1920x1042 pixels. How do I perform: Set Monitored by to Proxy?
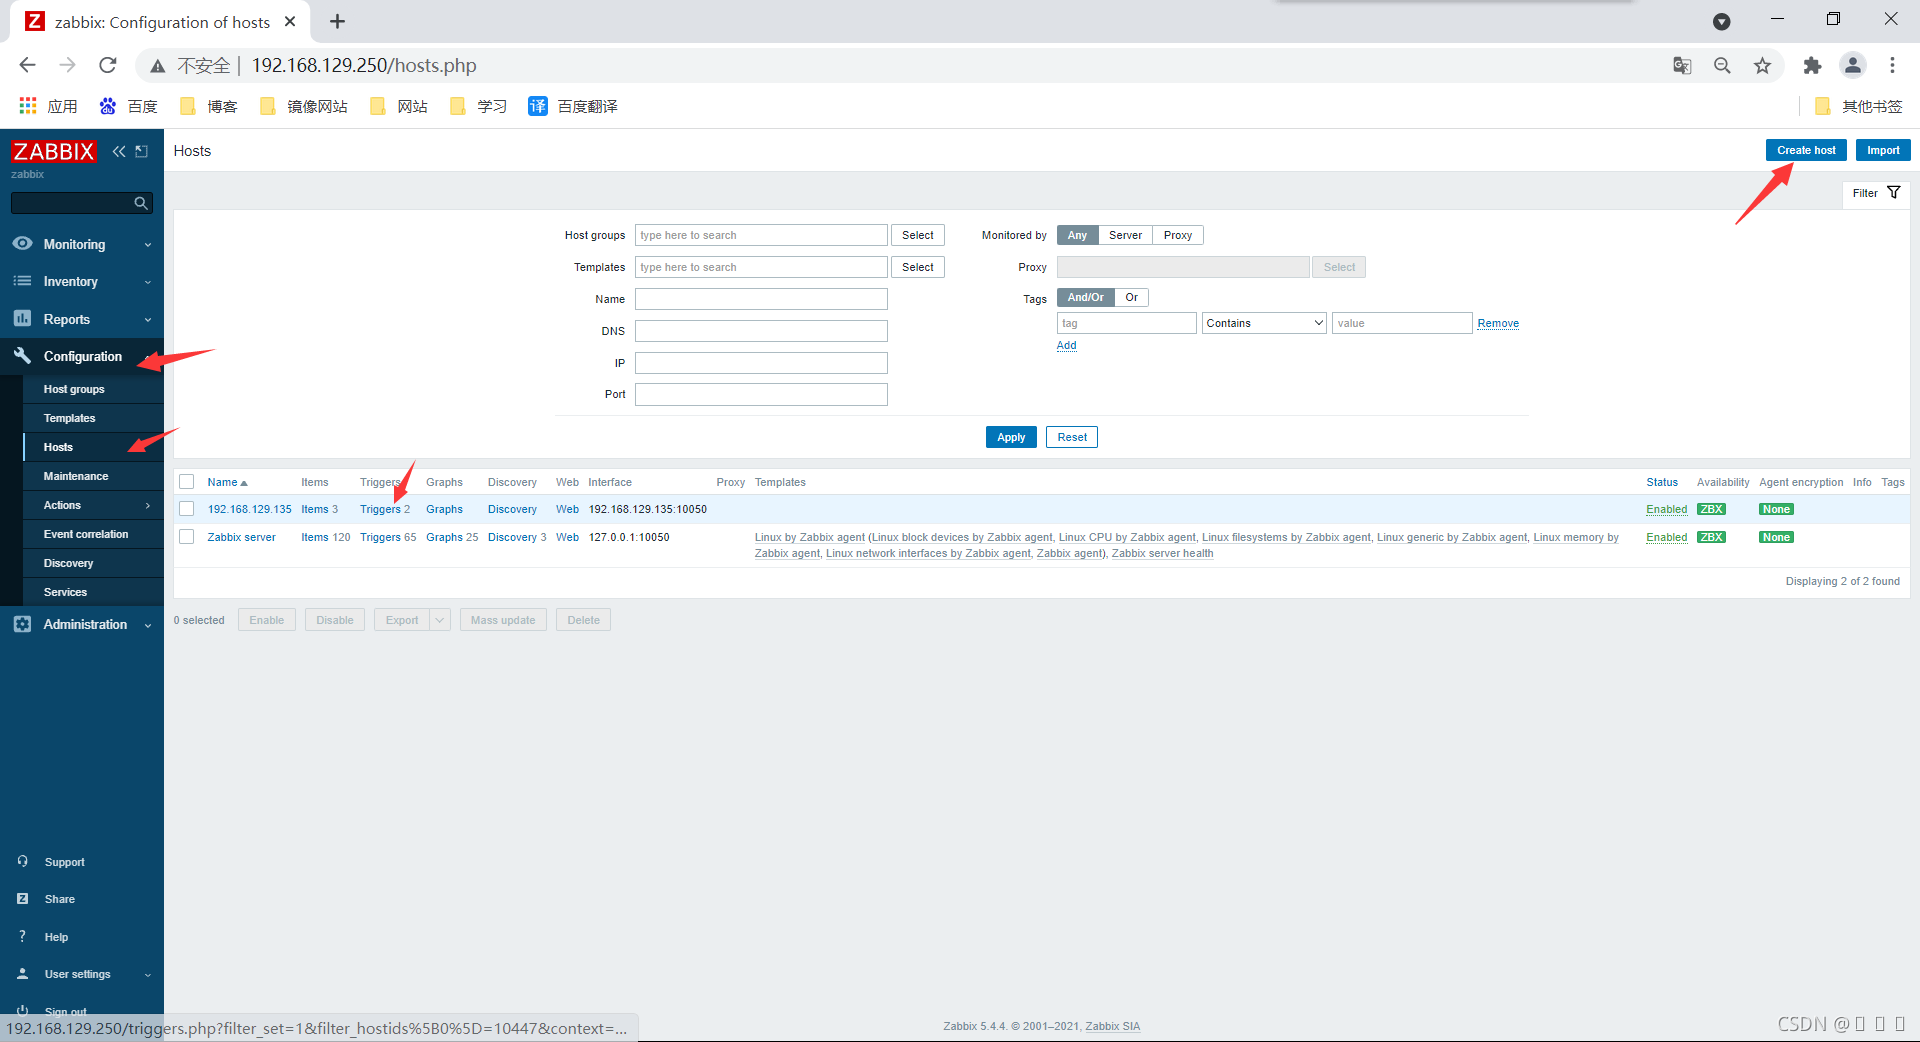(x=1178, y=235)
